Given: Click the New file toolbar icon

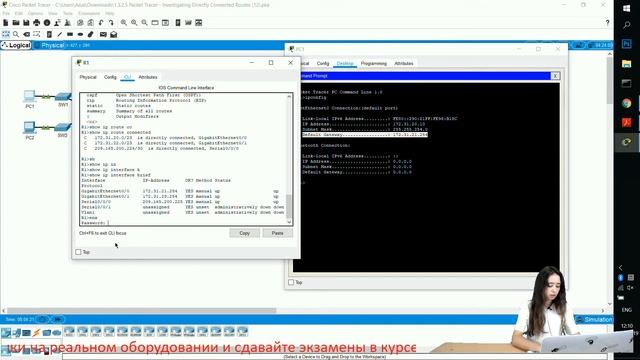Looking at the screenshot, I should click(x=6, y=23).
